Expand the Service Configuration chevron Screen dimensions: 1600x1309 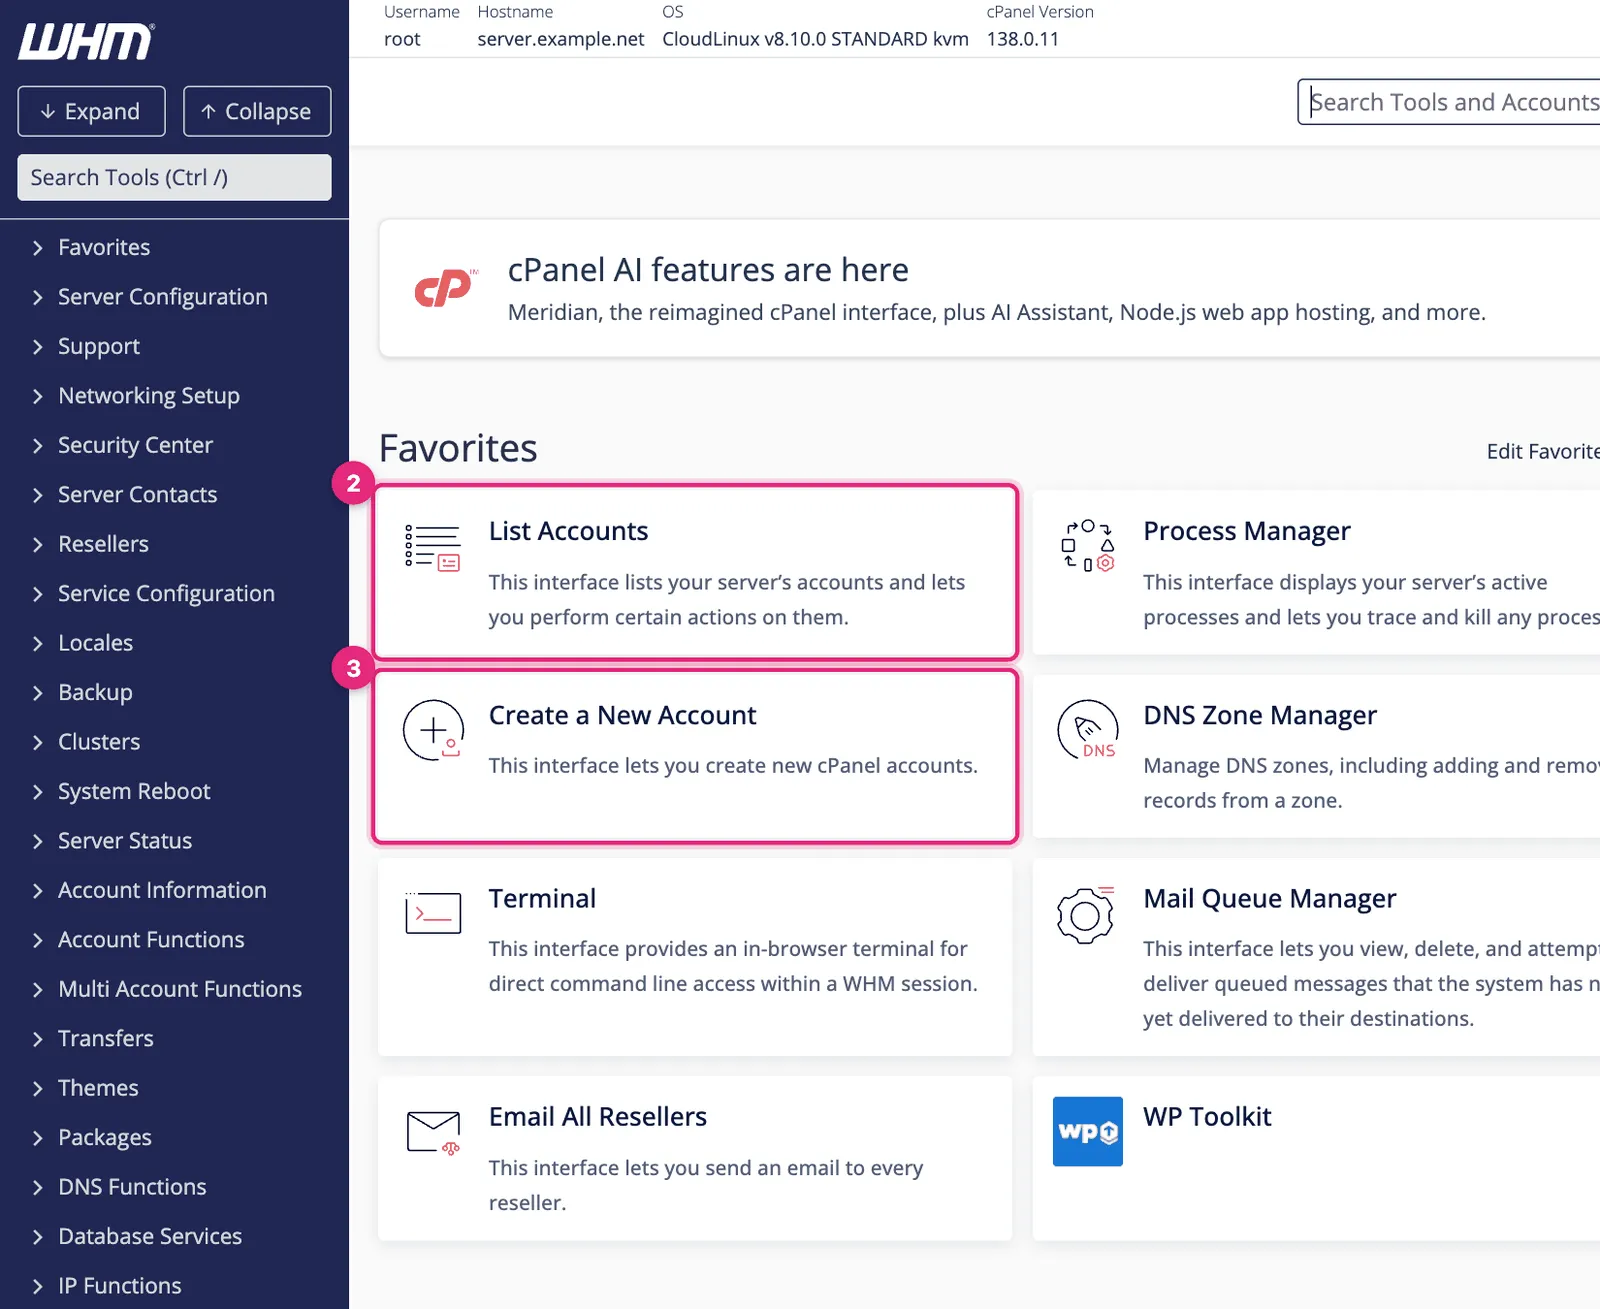(x=38, y=594)
